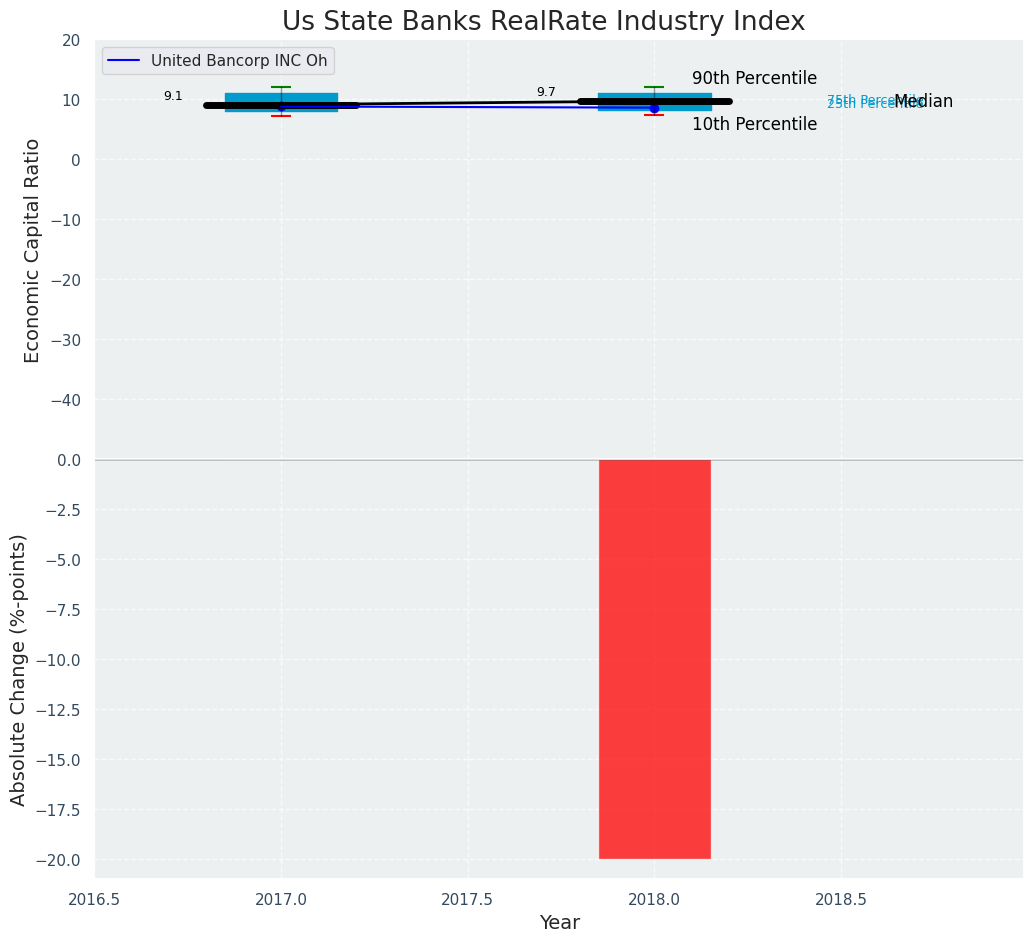The image size is (1034, 942).
Task: Click the '9.1' value label
Action: coord(173,96)
